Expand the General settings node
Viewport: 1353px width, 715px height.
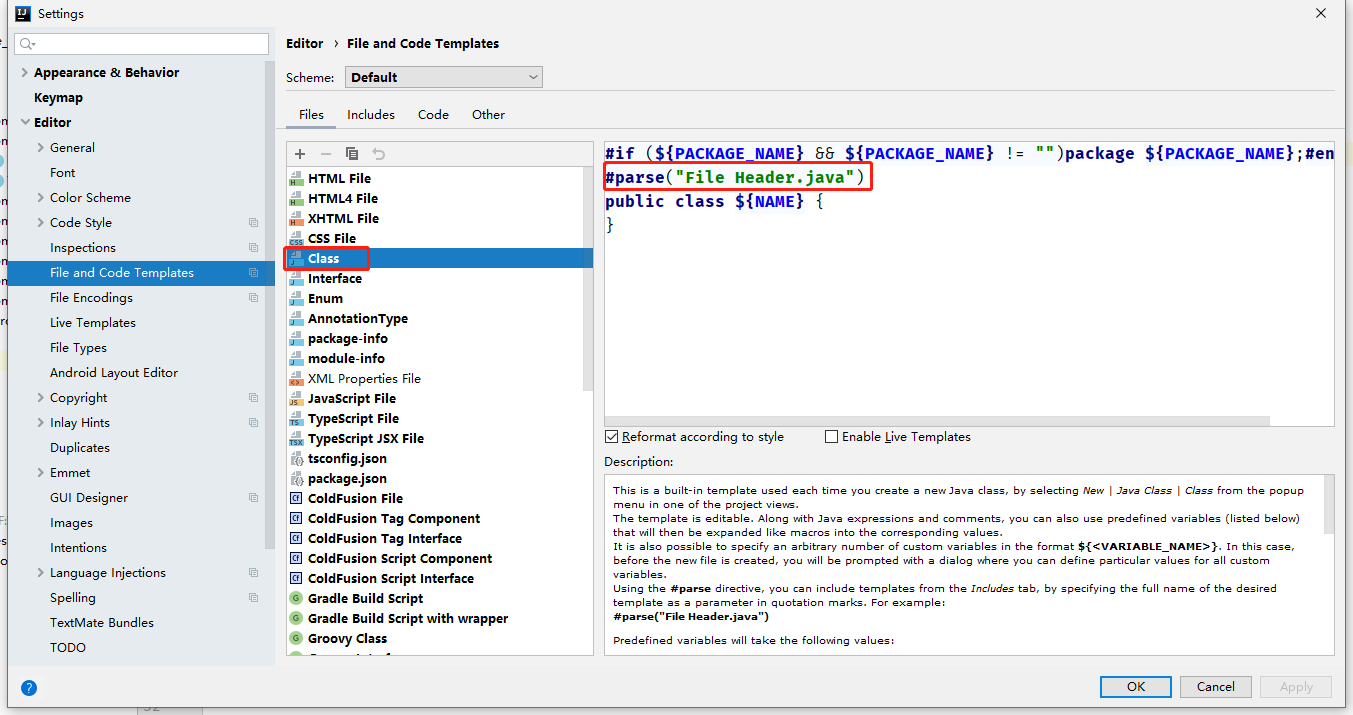tap(41, 148)
